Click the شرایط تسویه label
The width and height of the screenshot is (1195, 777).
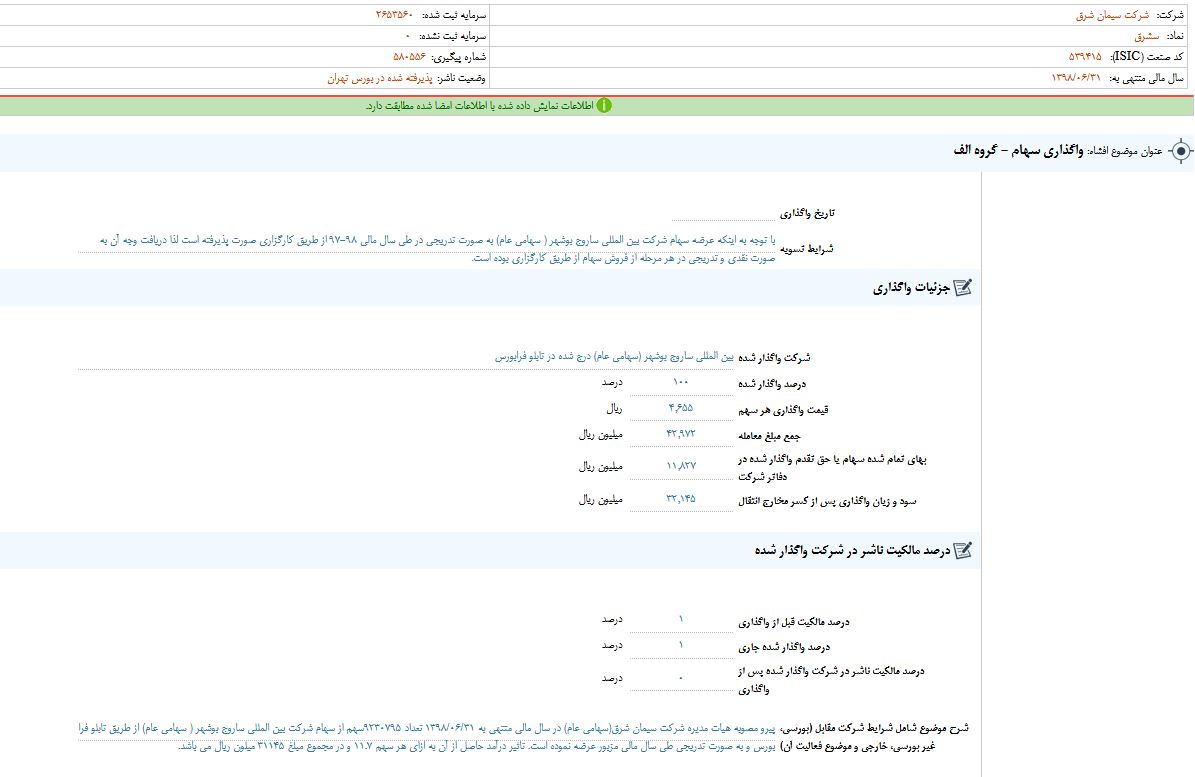(x=806, y=249)
